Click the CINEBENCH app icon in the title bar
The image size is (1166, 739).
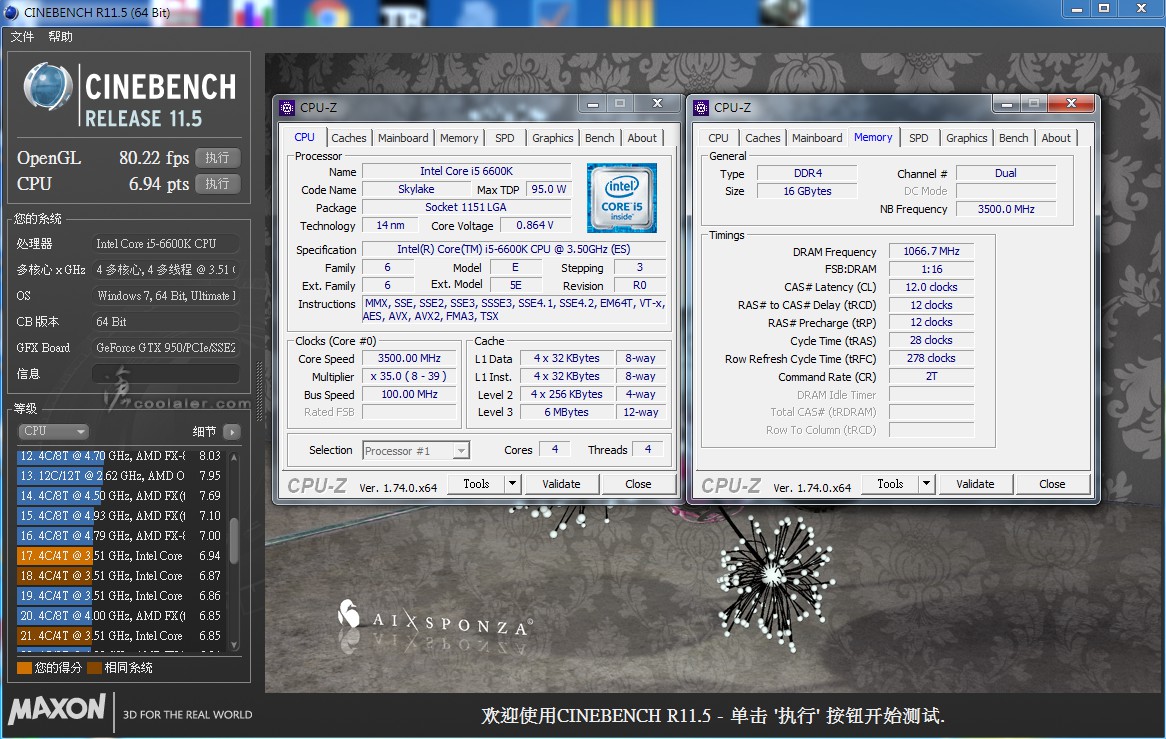click(x=11, y=12)
